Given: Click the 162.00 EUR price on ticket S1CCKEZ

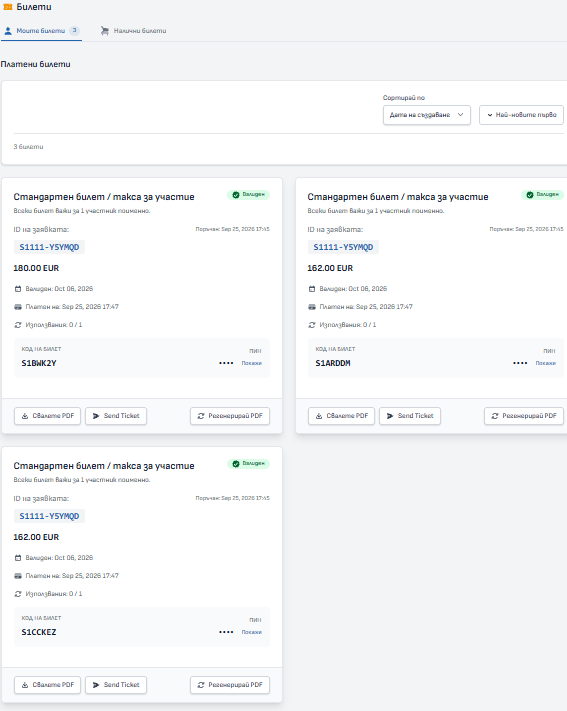Looking at the screenshot, I should point(36,537).
